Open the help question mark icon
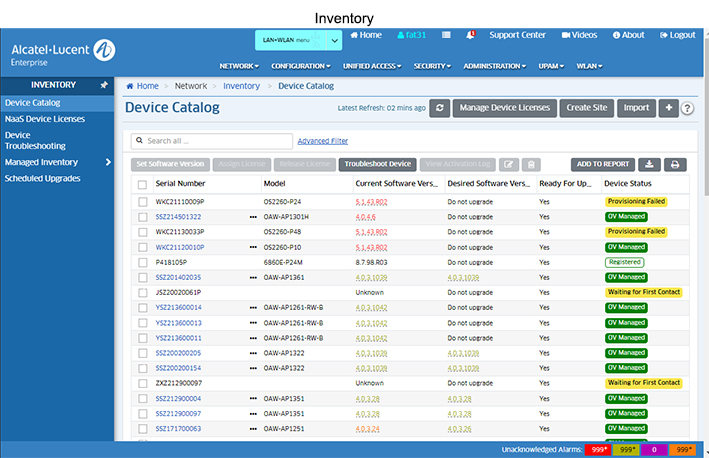This screenshot has height=458, width=709. point(688,109)
